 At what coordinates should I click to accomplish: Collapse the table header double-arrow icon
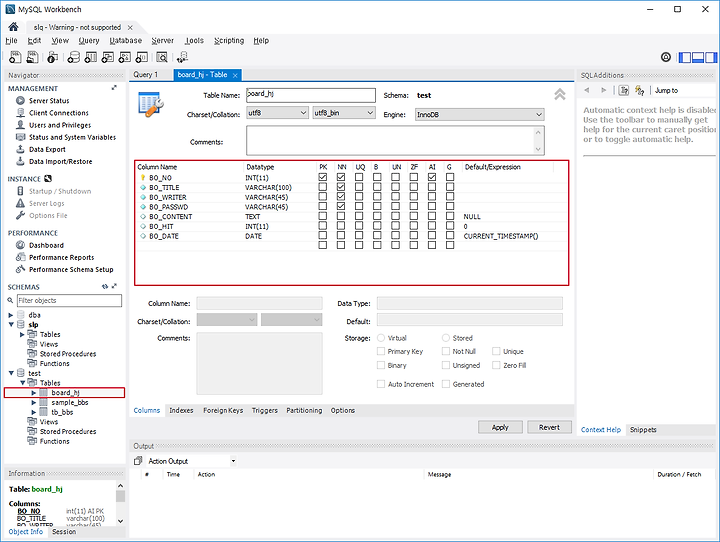(559, 94)
